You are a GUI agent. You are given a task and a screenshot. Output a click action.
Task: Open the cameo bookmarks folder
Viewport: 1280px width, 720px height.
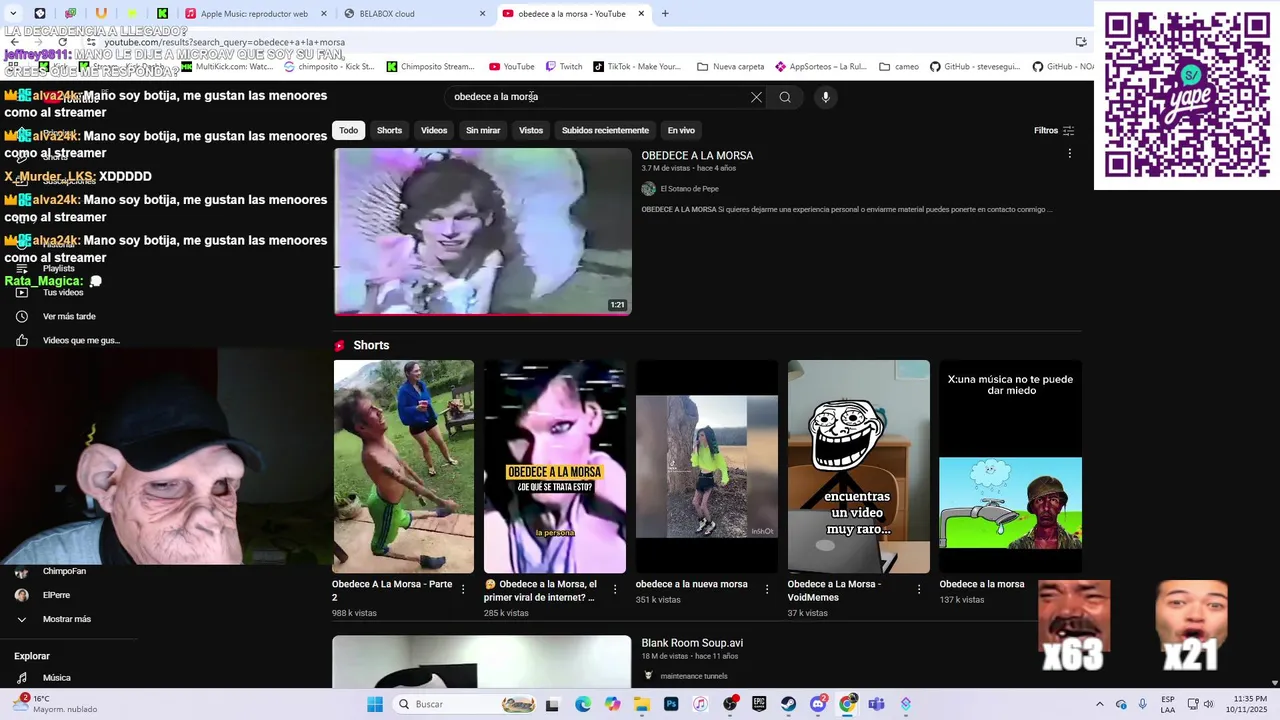point(899,67)
